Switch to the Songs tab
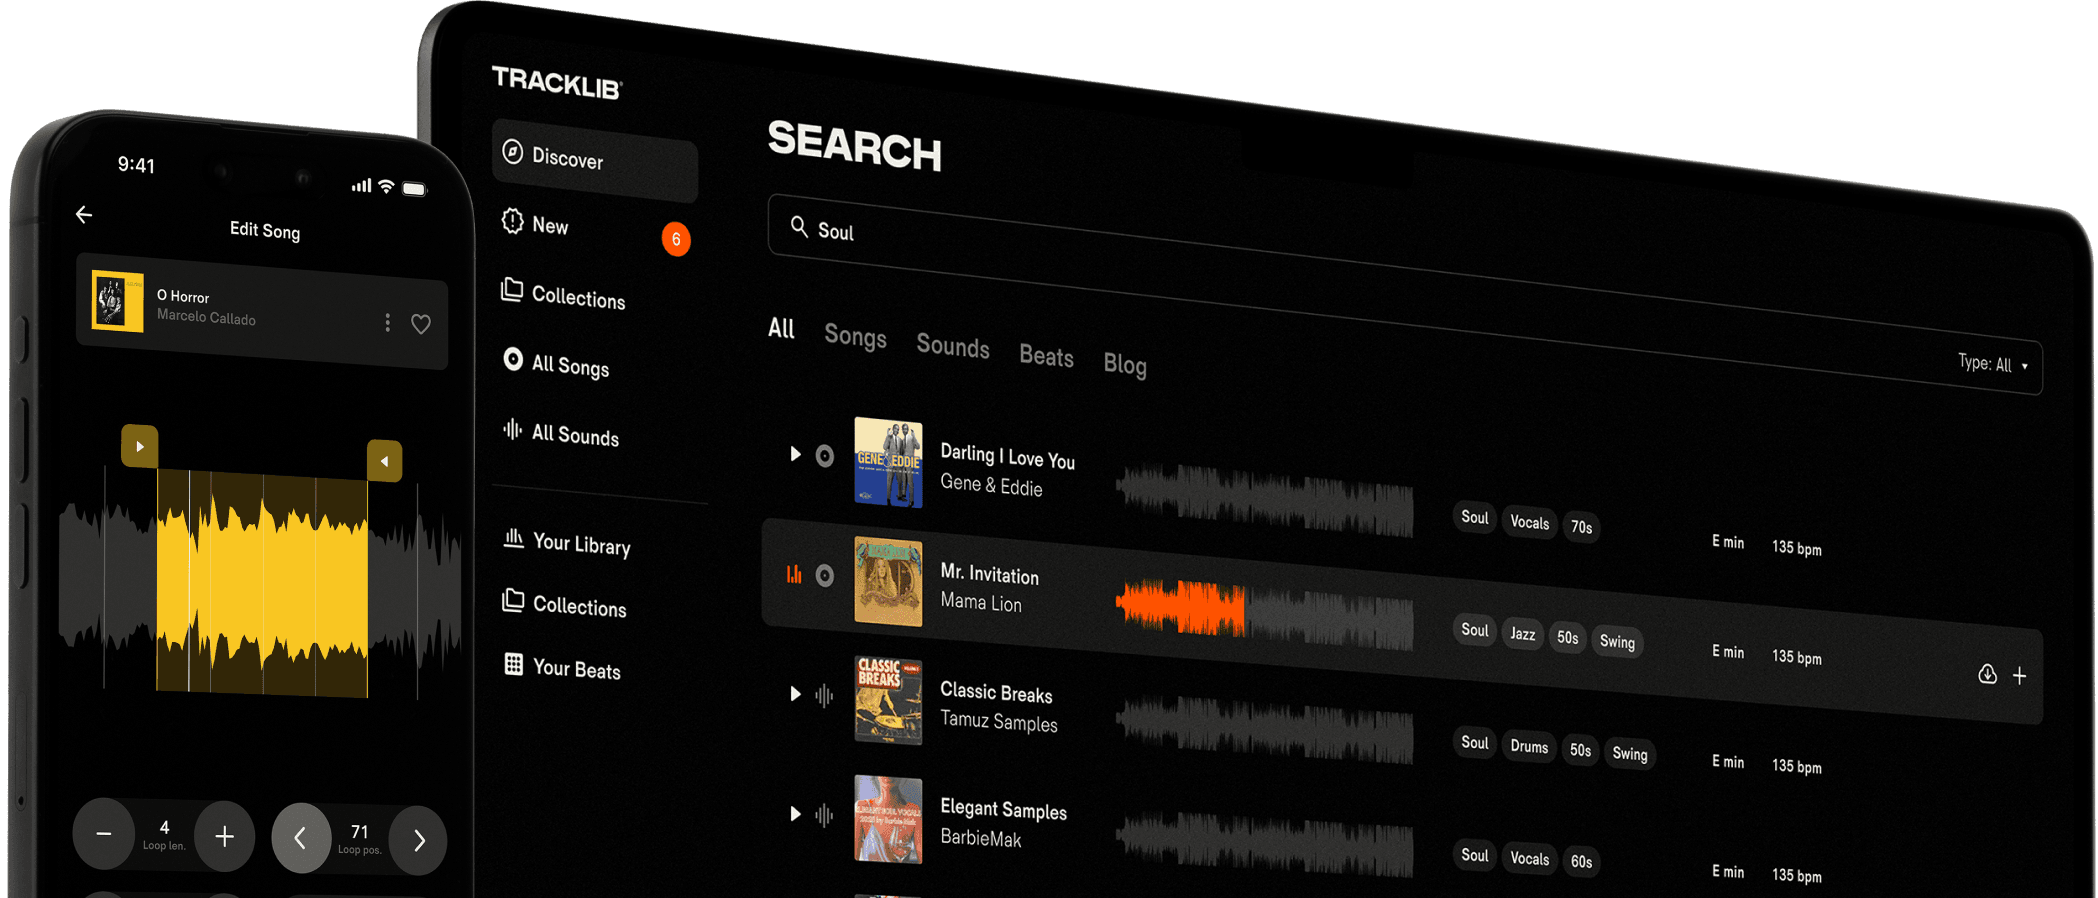 [x=855, y=336]
